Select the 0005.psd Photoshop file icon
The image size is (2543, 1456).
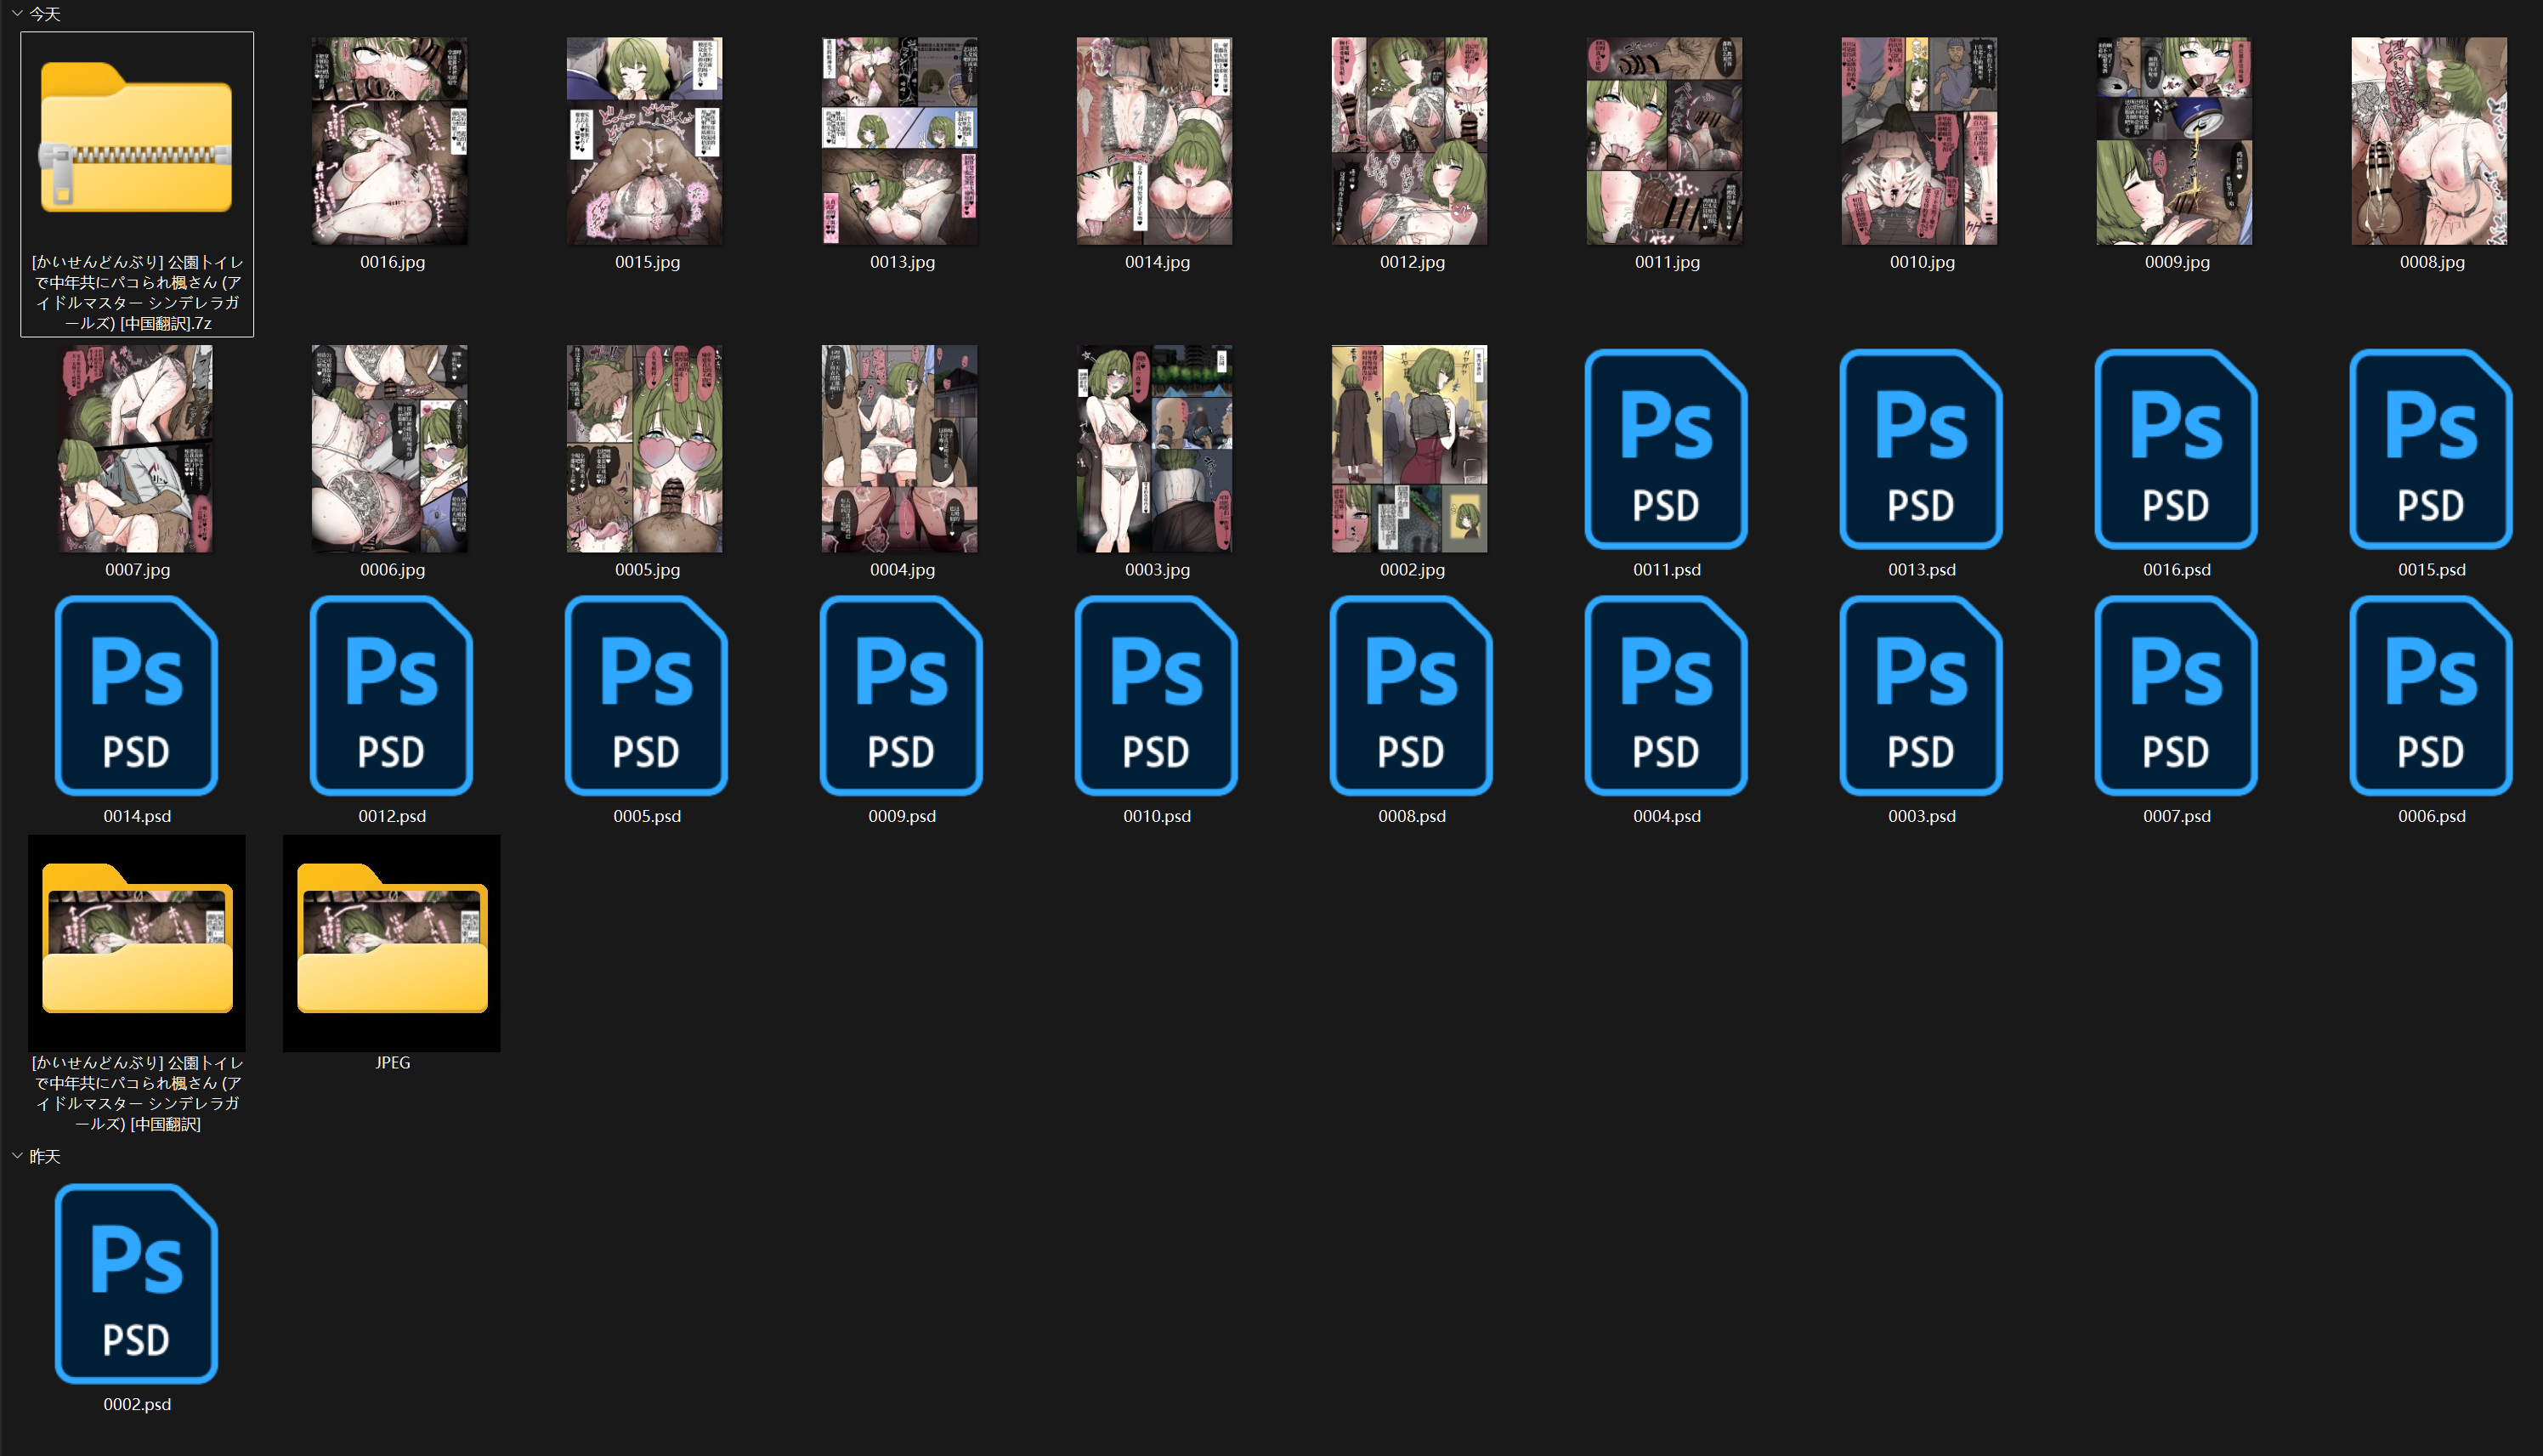point(647,695)
